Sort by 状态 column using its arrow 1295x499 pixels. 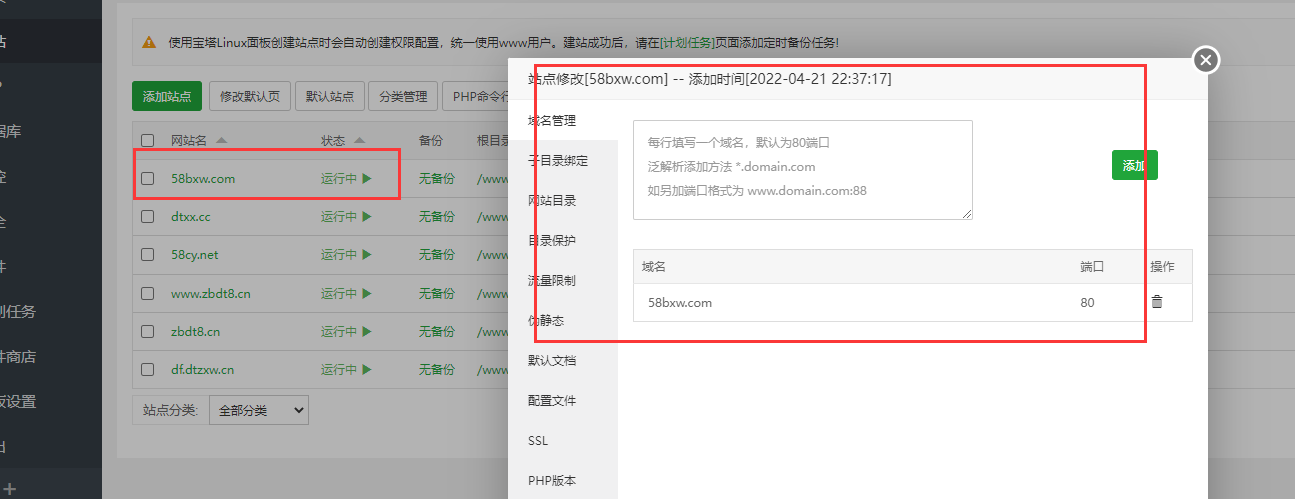pos(359,141)
